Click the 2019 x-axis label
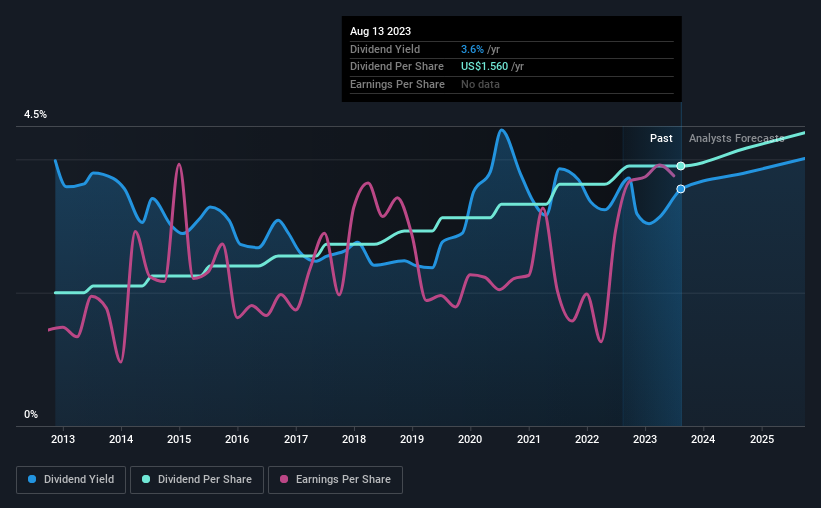Image resolution: width=821 pixels, height=508 pixels. coord(412,439)
